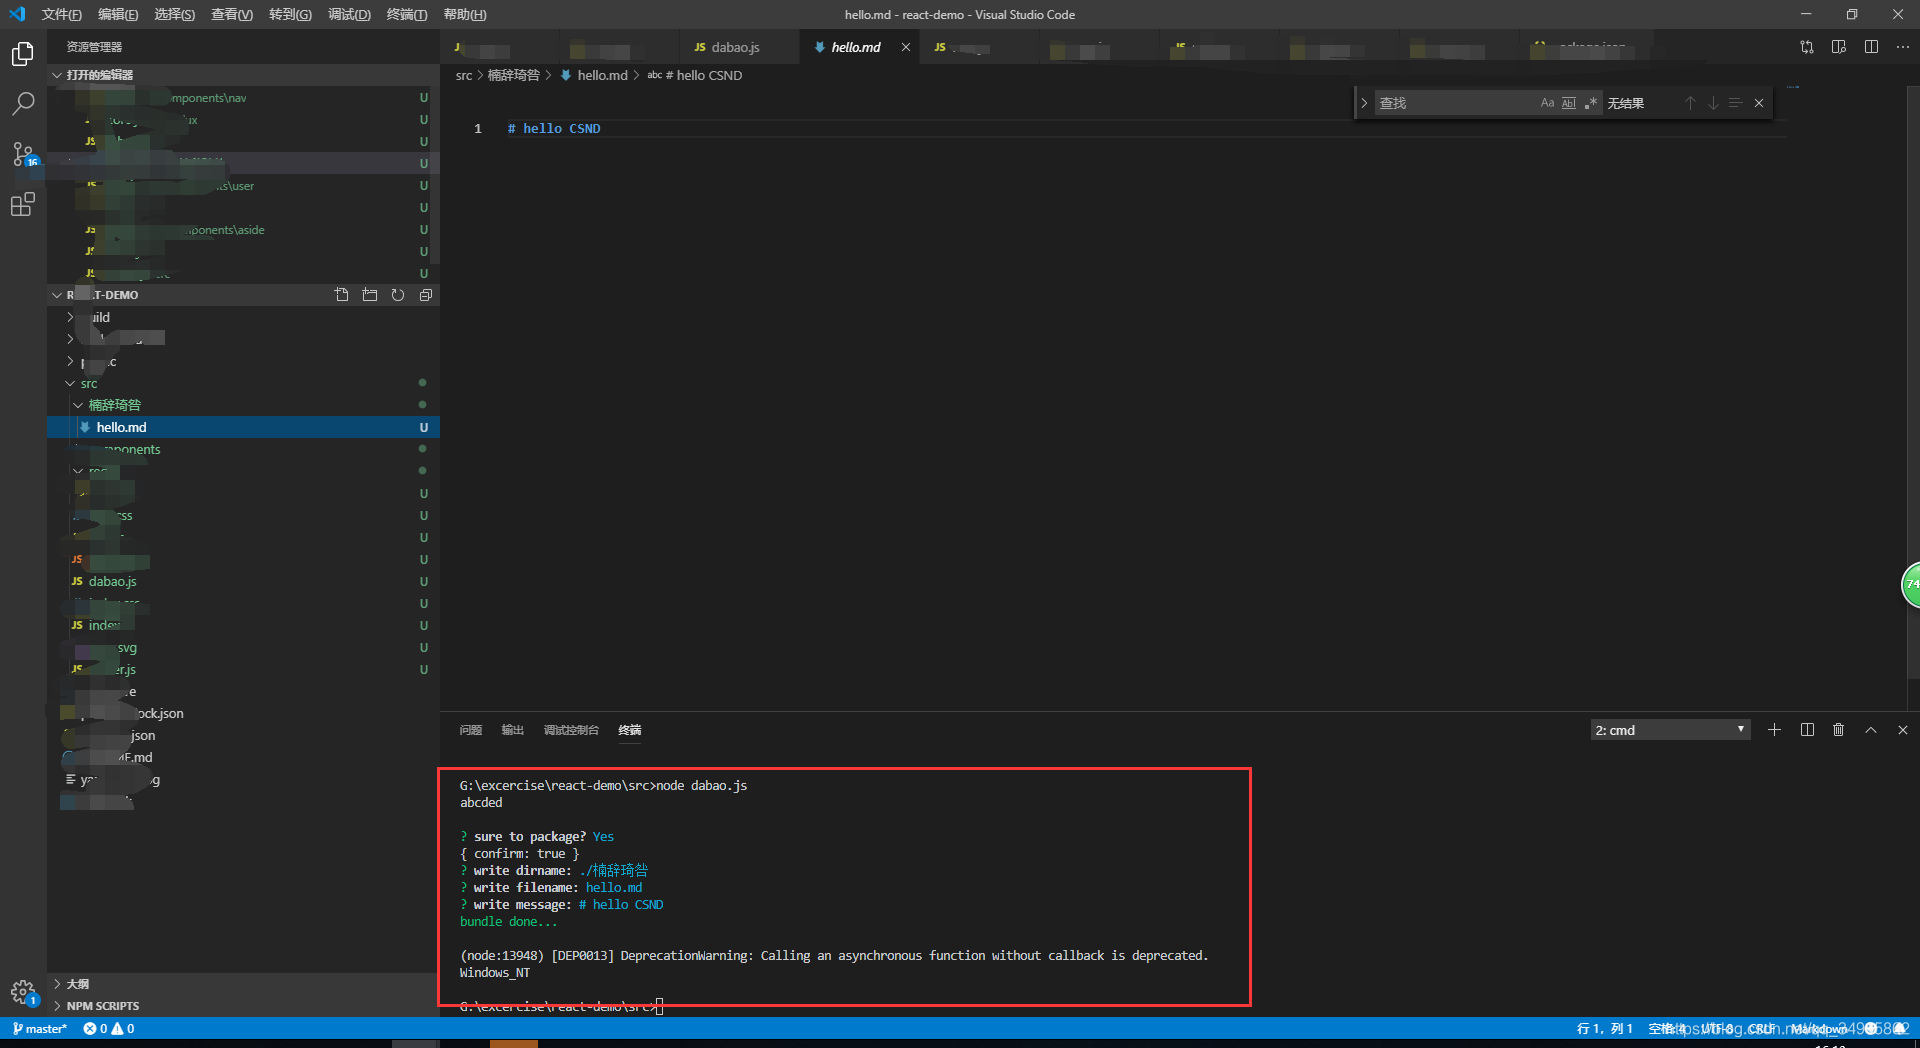Switch to the 输出 (Output) panel tab
The width and height of the screenshot is (1920, 1048).
(513, 730)
